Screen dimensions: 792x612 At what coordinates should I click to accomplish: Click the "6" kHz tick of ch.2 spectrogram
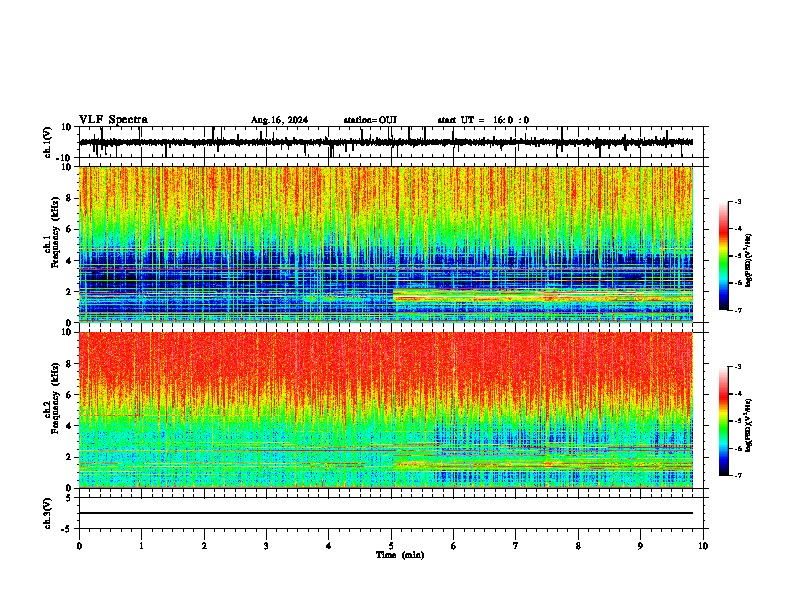[x=70, y=394]
